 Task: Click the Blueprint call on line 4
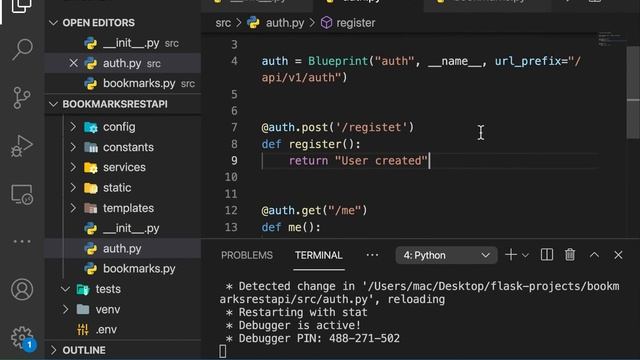click(x=338, y=61)
